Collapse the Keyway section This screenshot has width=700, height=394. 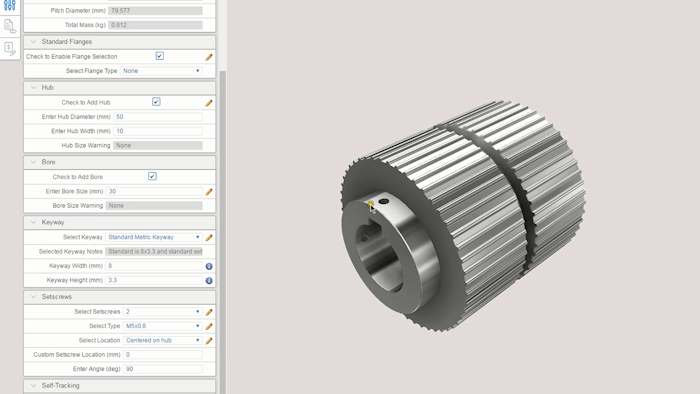pyautogui.click(x=33, y=222)
